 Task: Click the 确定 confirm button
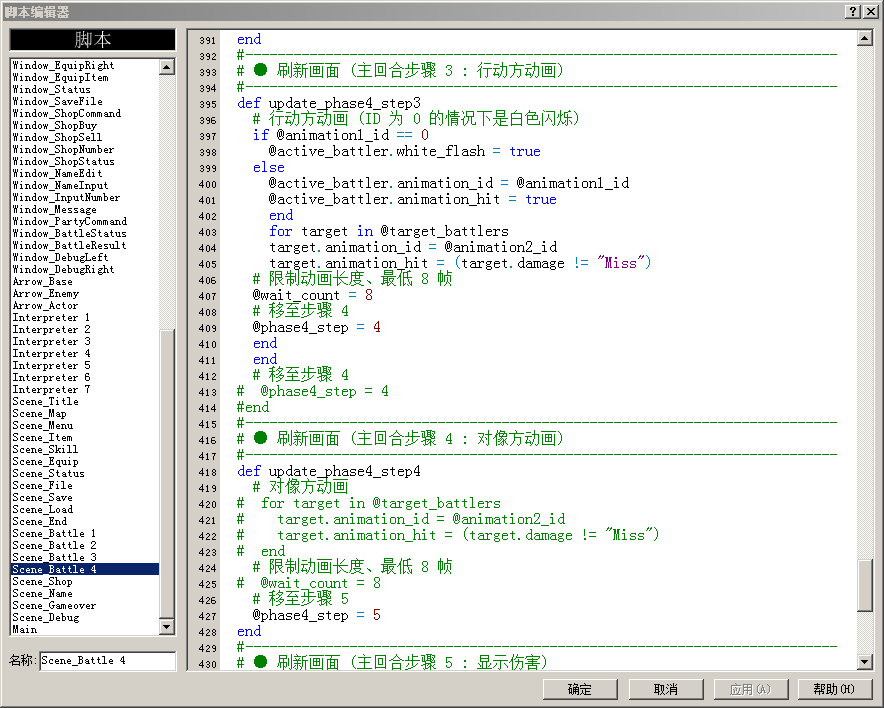(x=580, y=689)
